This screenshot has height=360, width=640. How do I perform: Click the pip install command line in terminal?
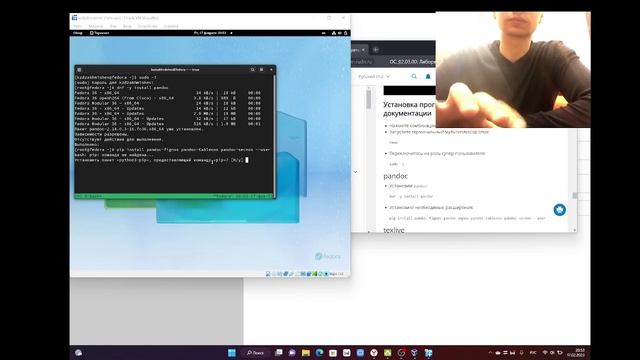point(172,150)
